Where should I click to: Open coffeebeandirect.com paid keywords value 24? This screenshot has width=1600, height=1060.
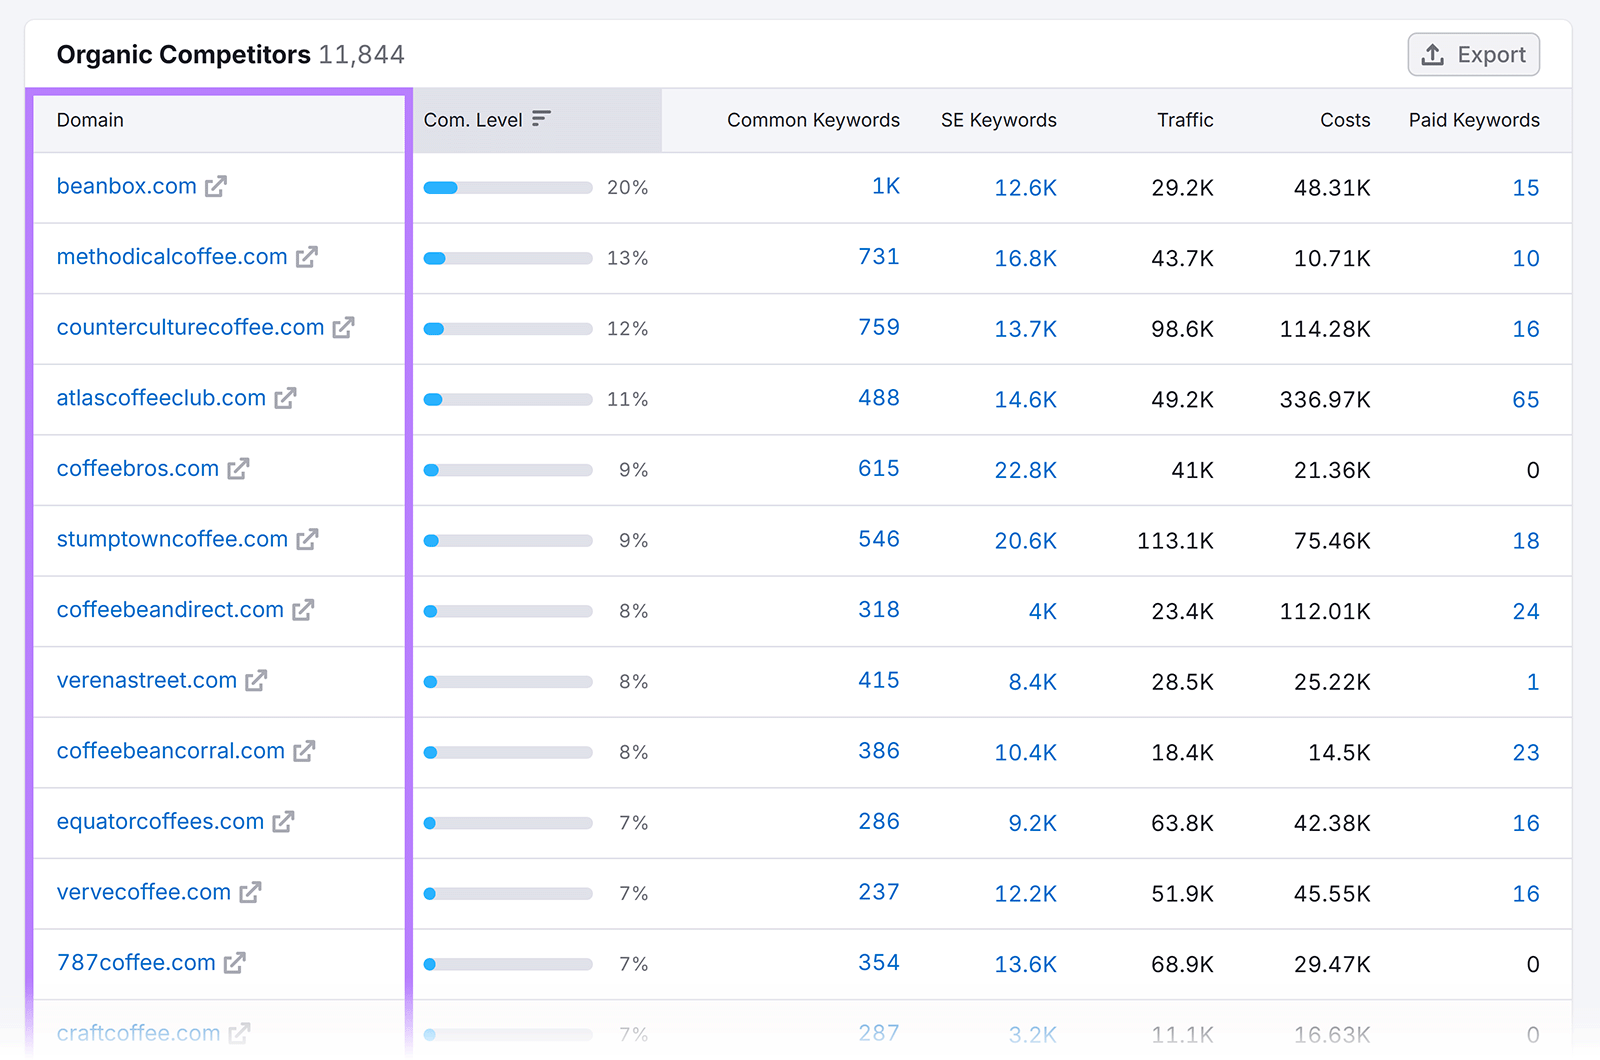pos(1526,611)
